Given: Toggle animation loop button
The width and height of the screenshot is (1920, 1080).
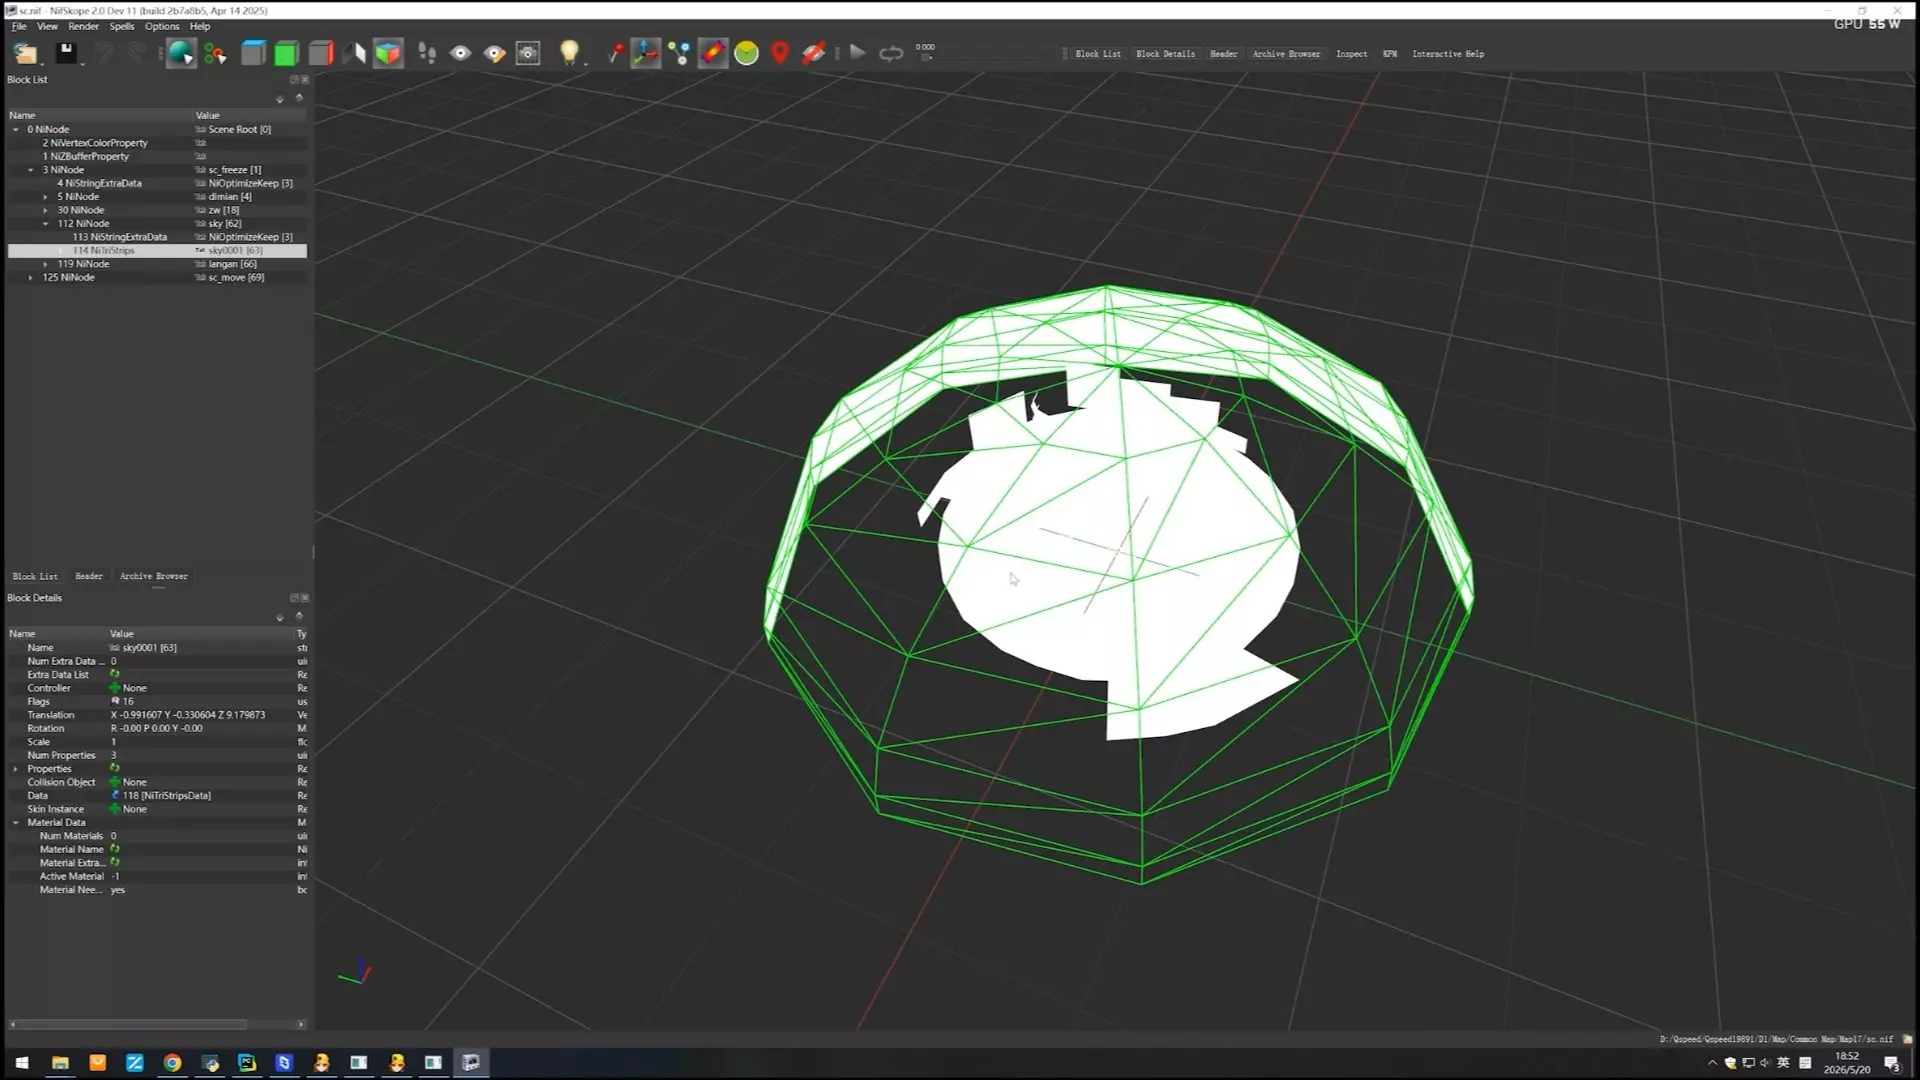Looking at the screenshot, I should pos(891,53).
